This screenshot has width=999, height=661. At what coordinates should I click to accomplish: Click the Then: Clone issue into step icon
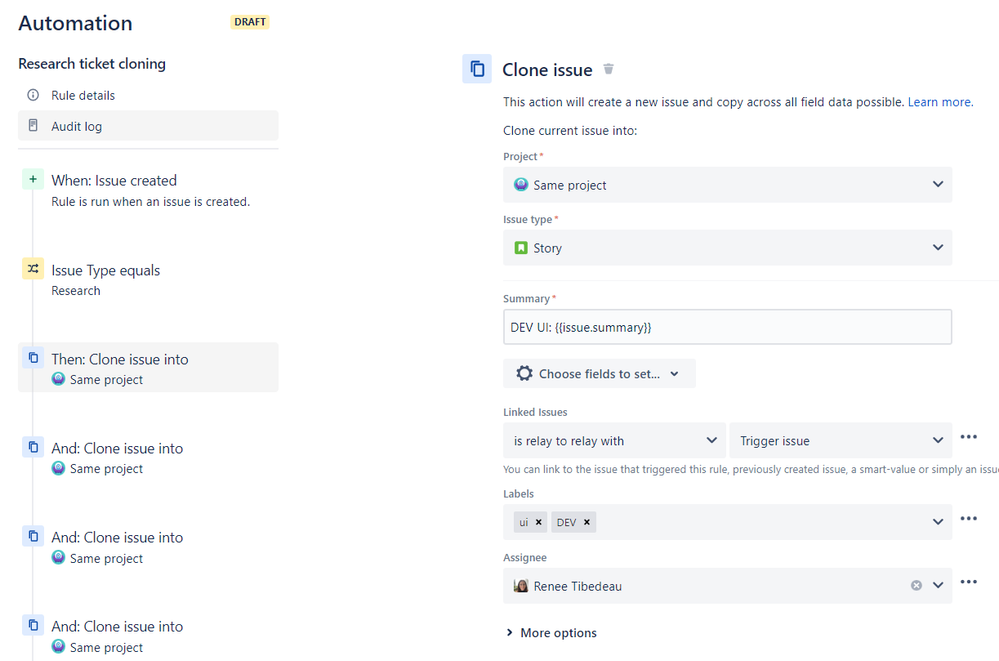point(33,358)
